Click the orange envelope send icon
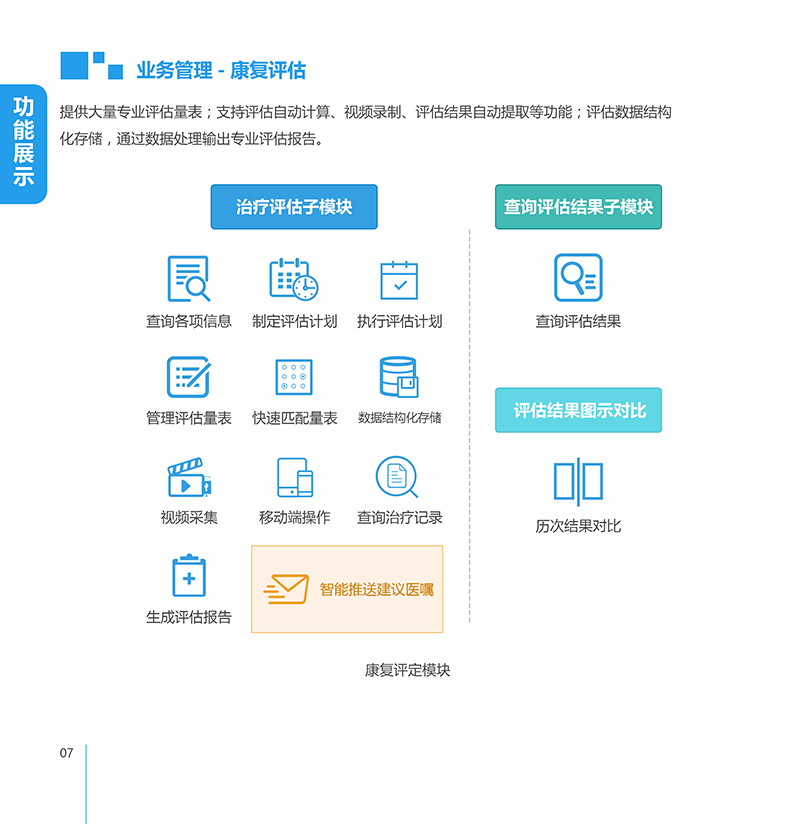Screen dimensions: 807x824 point(286,589)
